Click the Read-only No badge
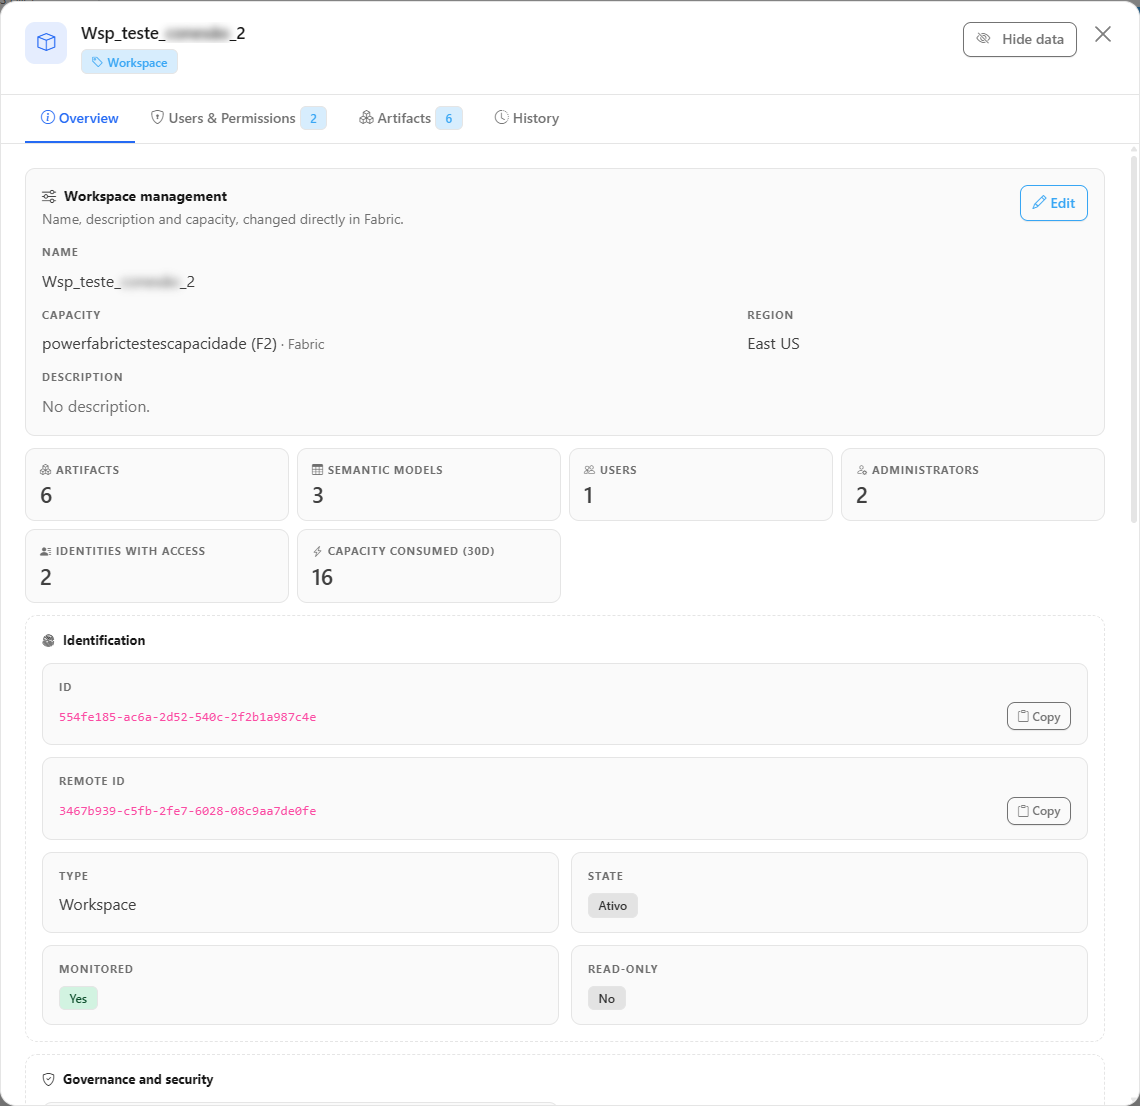Image resolution: width=1140 pixels, height=1106 pixels. click(606, 998)
